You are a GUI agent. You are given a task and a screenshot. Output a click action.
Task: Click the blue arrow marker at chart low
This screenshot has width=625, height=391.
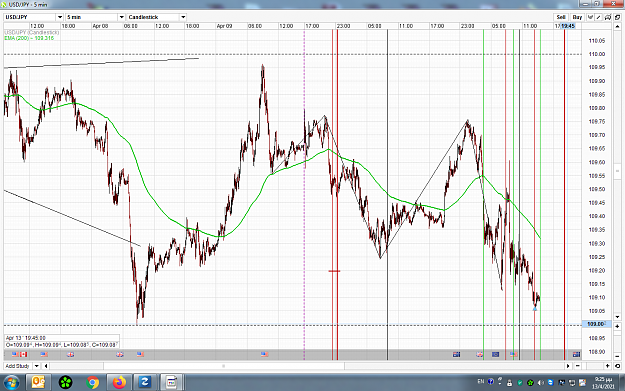pyautogui.click(x=535, y=308)
